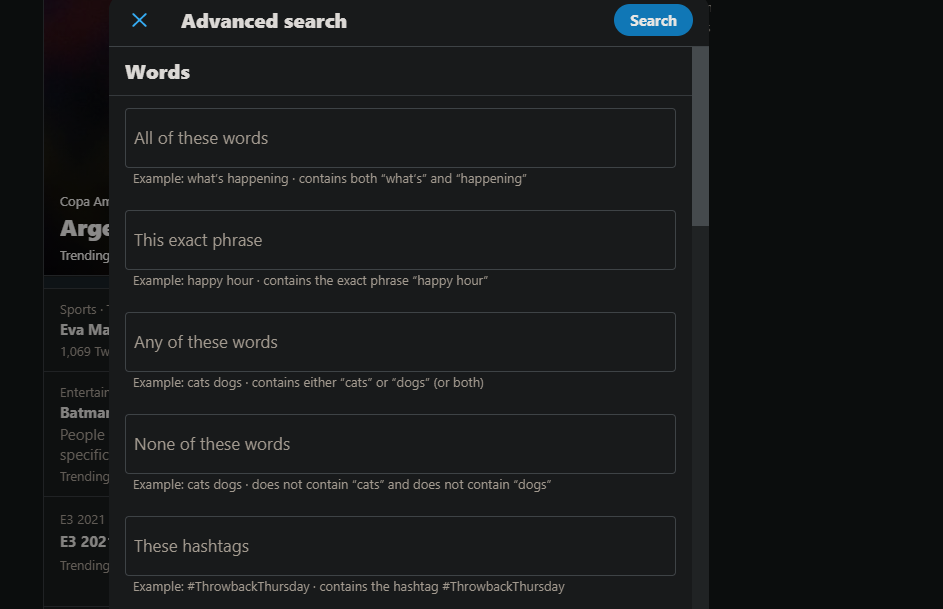This screenshot has width=943, height=609.
Task: Click the blue Search button
Action: click(653, 20)
